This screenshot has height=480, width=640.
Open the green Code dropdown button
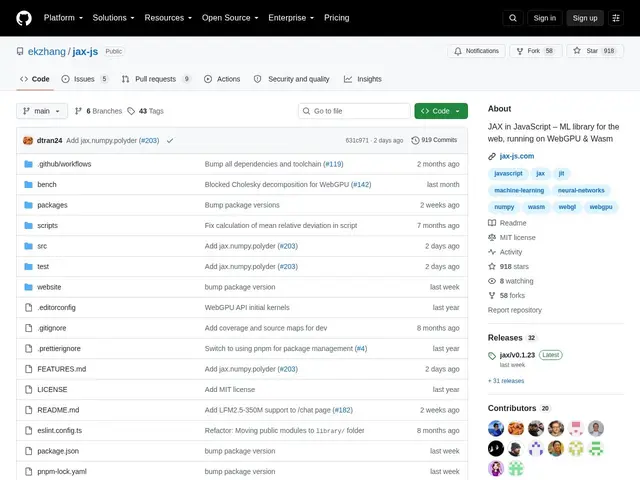click(x=441, y=111)
